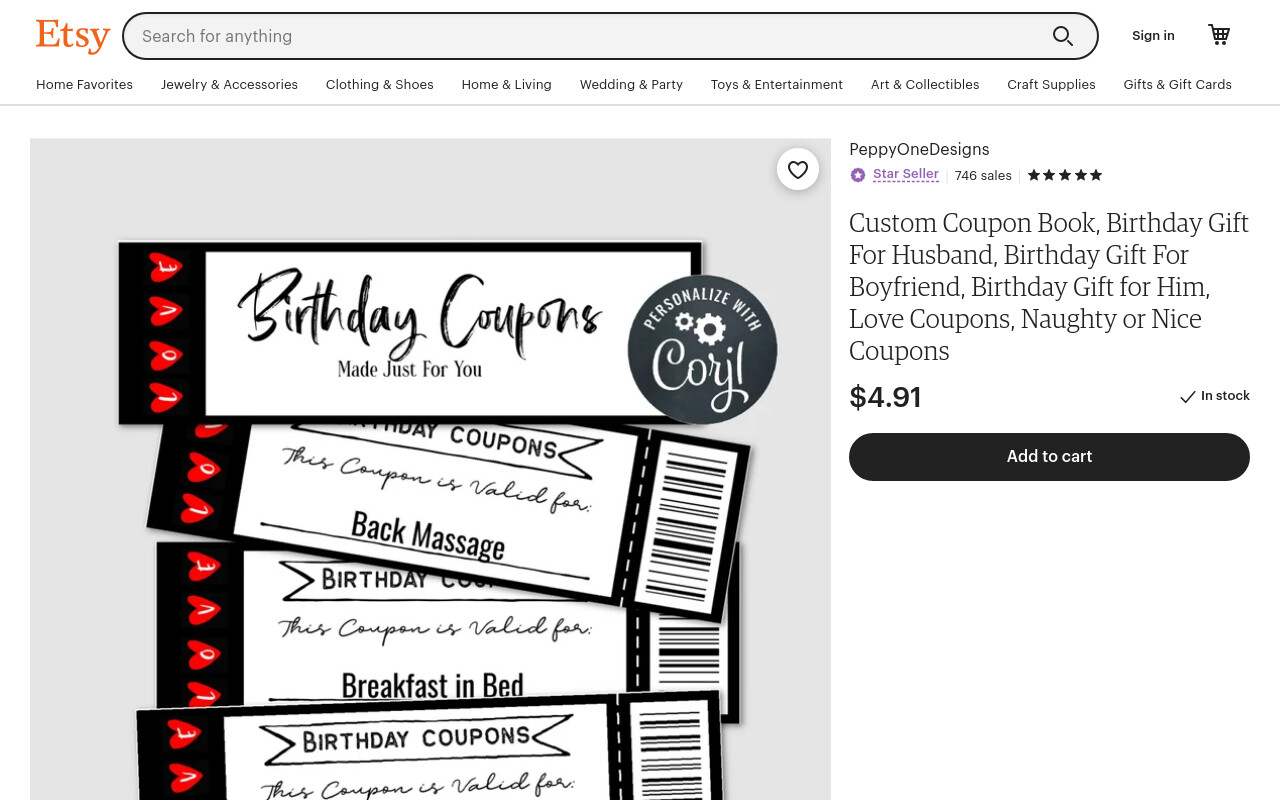The image size is (1280, 800).
Task: Click the magnifying glass search icon
Action: pos(1063,36)
